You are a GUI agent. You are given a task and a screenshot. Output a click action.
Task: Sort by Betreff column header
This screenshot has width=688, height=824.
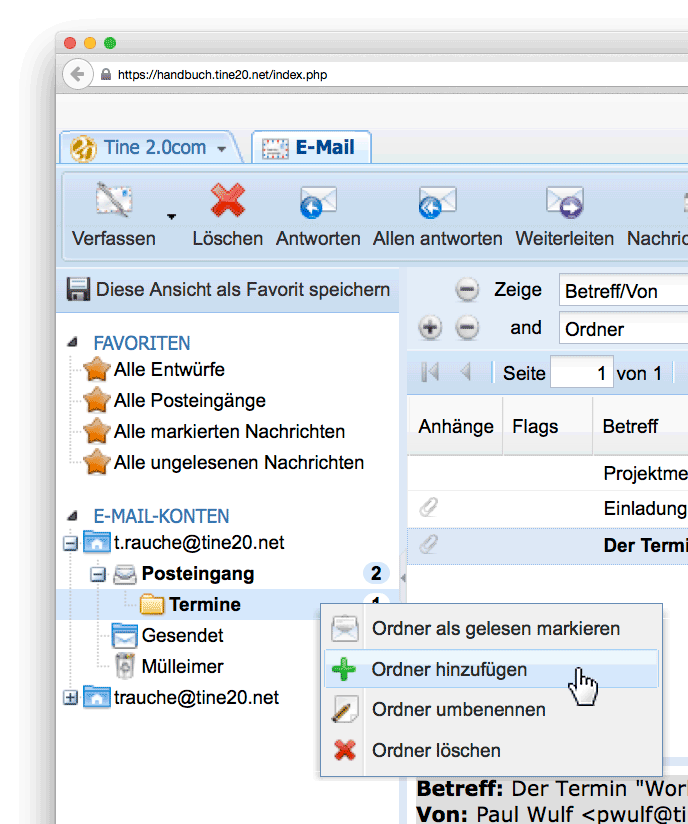point(641,426)
